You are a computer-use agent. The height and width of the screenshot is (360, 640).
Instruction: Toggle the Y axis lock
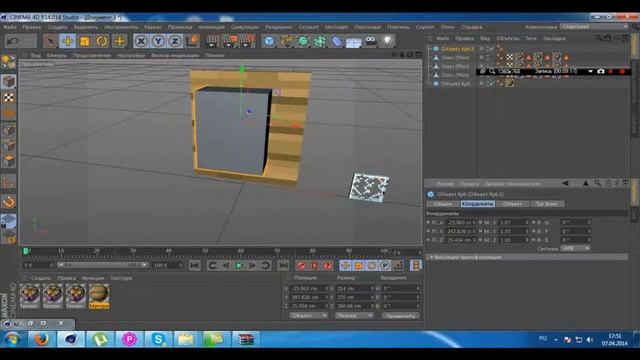[158, 41]
